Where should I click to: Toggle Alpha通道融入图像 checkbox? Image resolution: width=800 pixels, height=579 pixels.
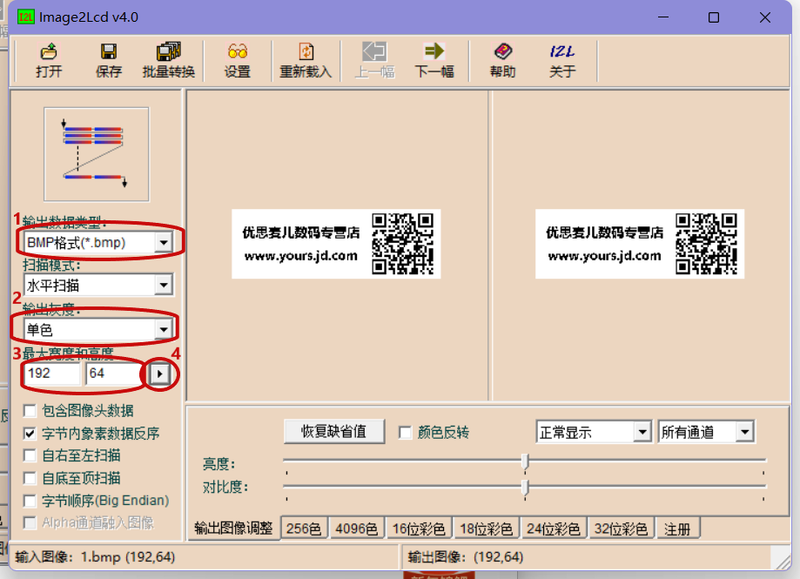[x=30, y=523]
